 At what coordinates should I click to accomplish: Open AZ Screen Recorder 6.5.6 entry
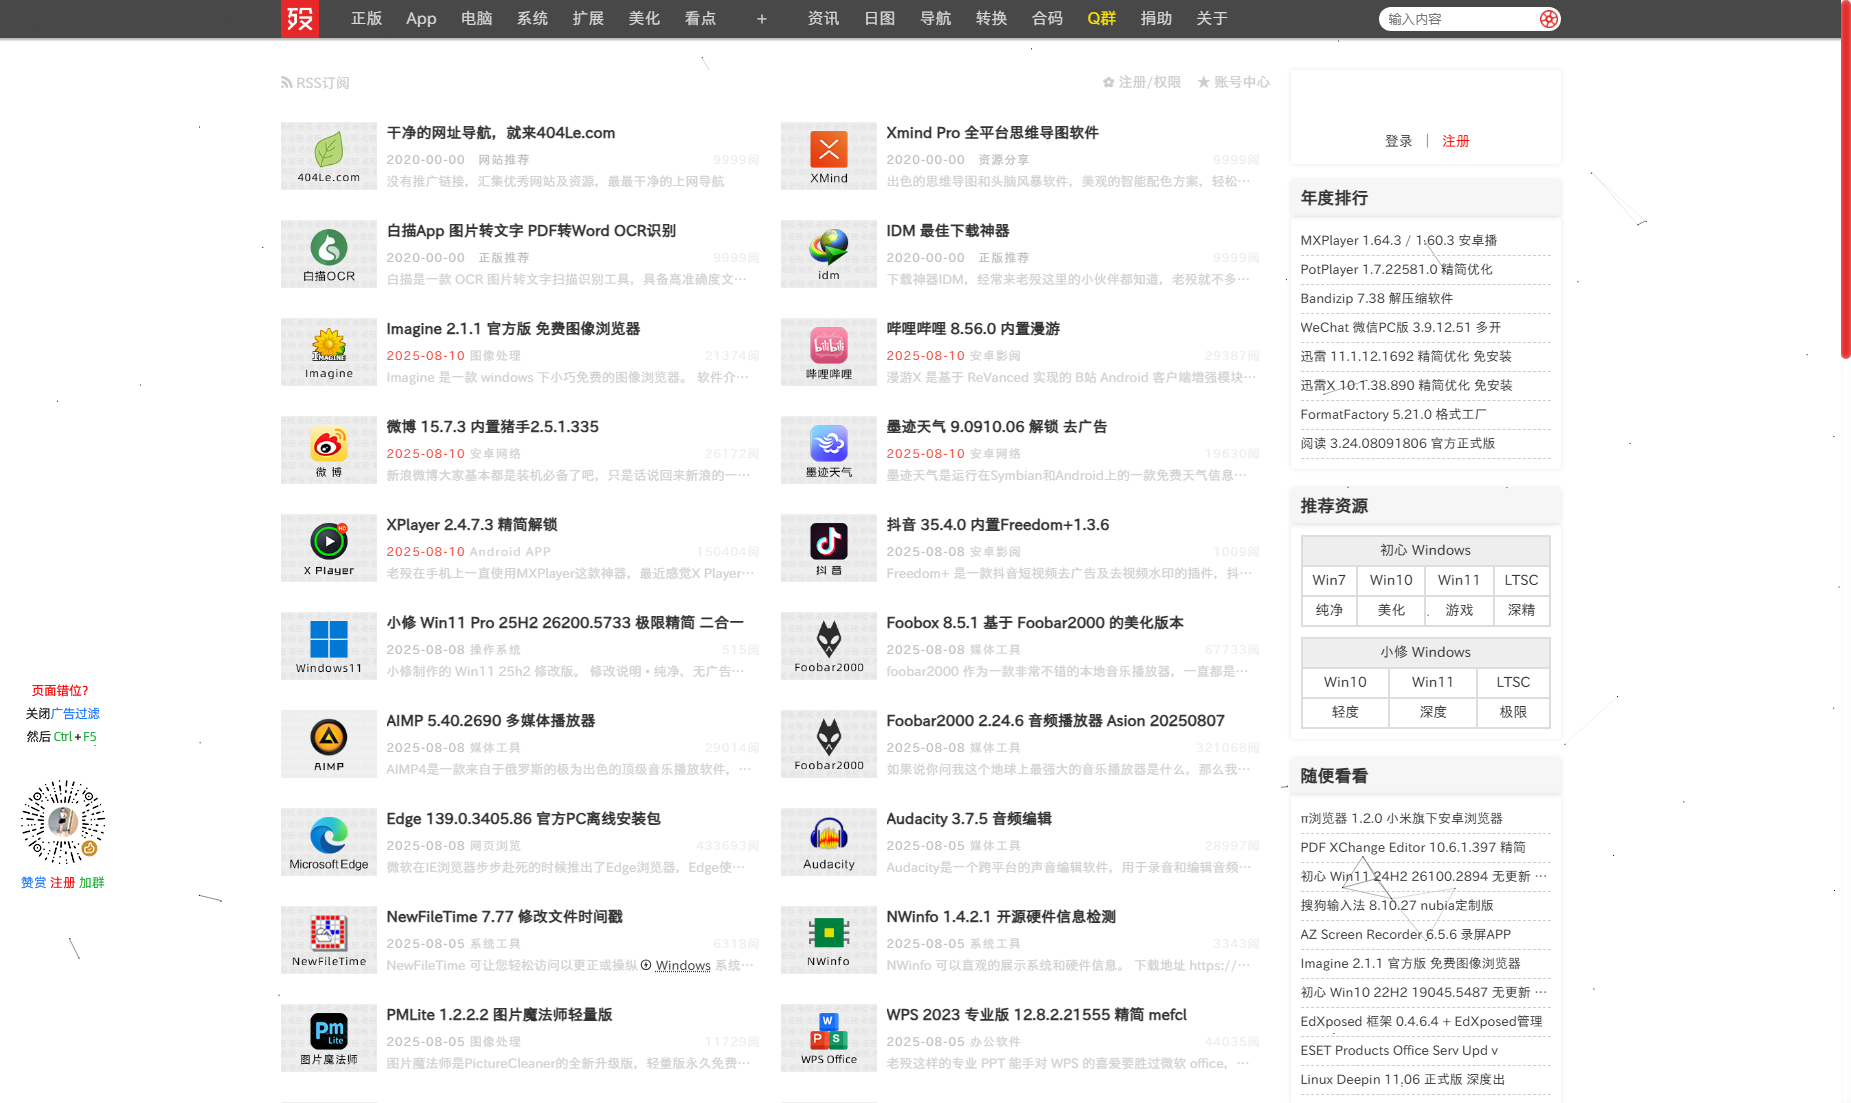1405,934
